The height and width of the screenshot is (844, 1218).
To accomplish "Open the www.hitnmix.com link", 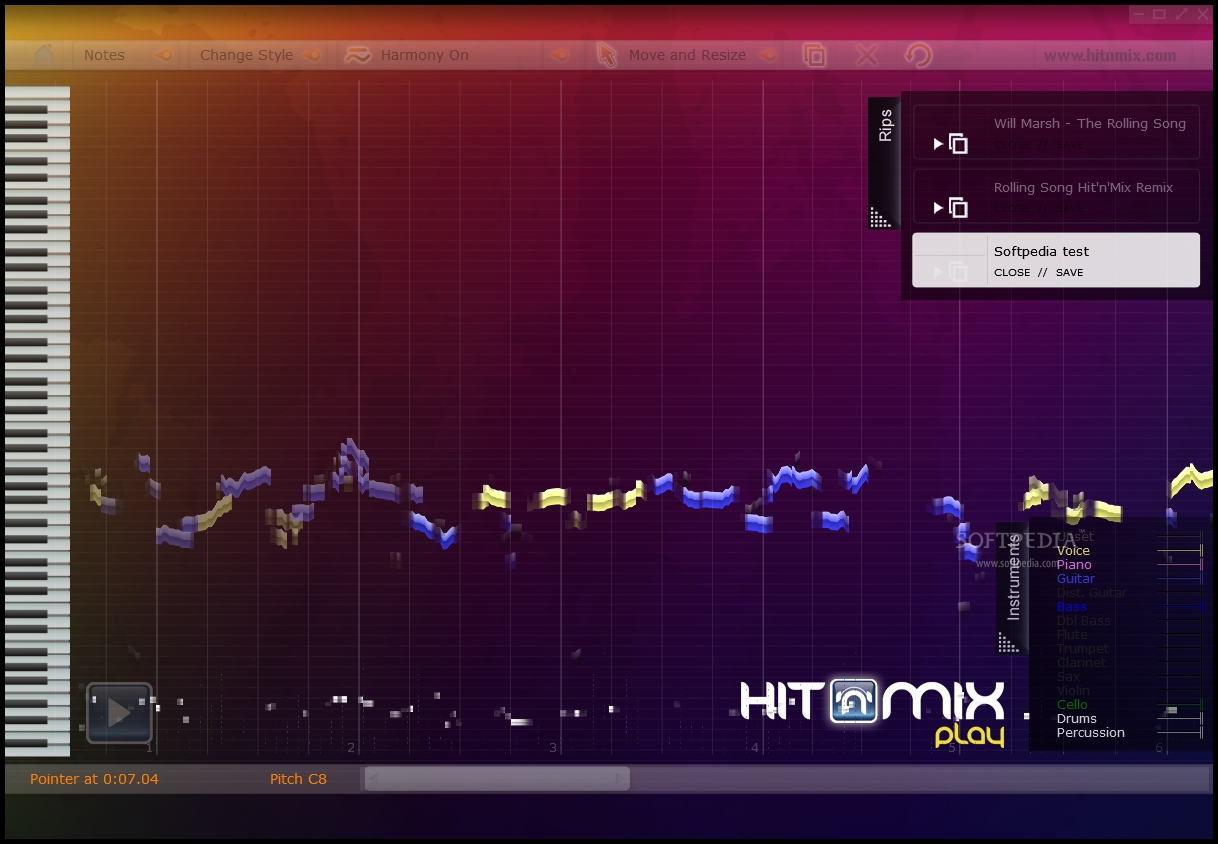I will (x=1110, y=56).
